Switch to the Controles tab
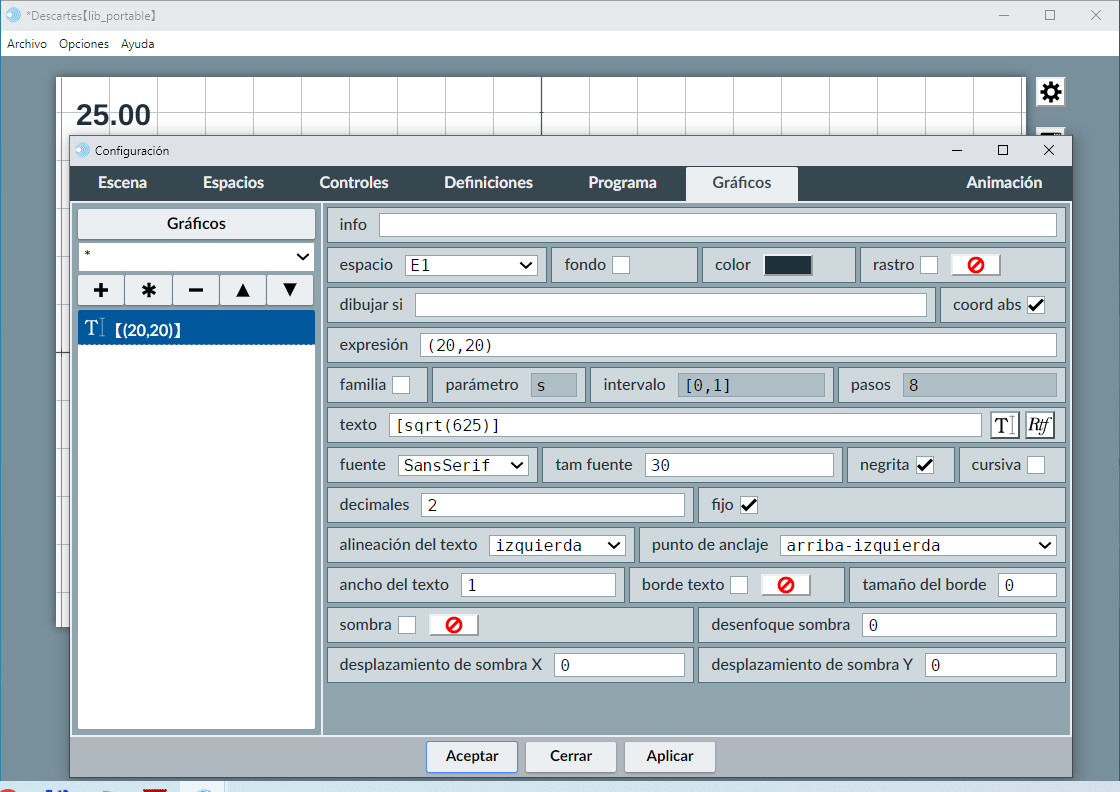 click(354, 183)
